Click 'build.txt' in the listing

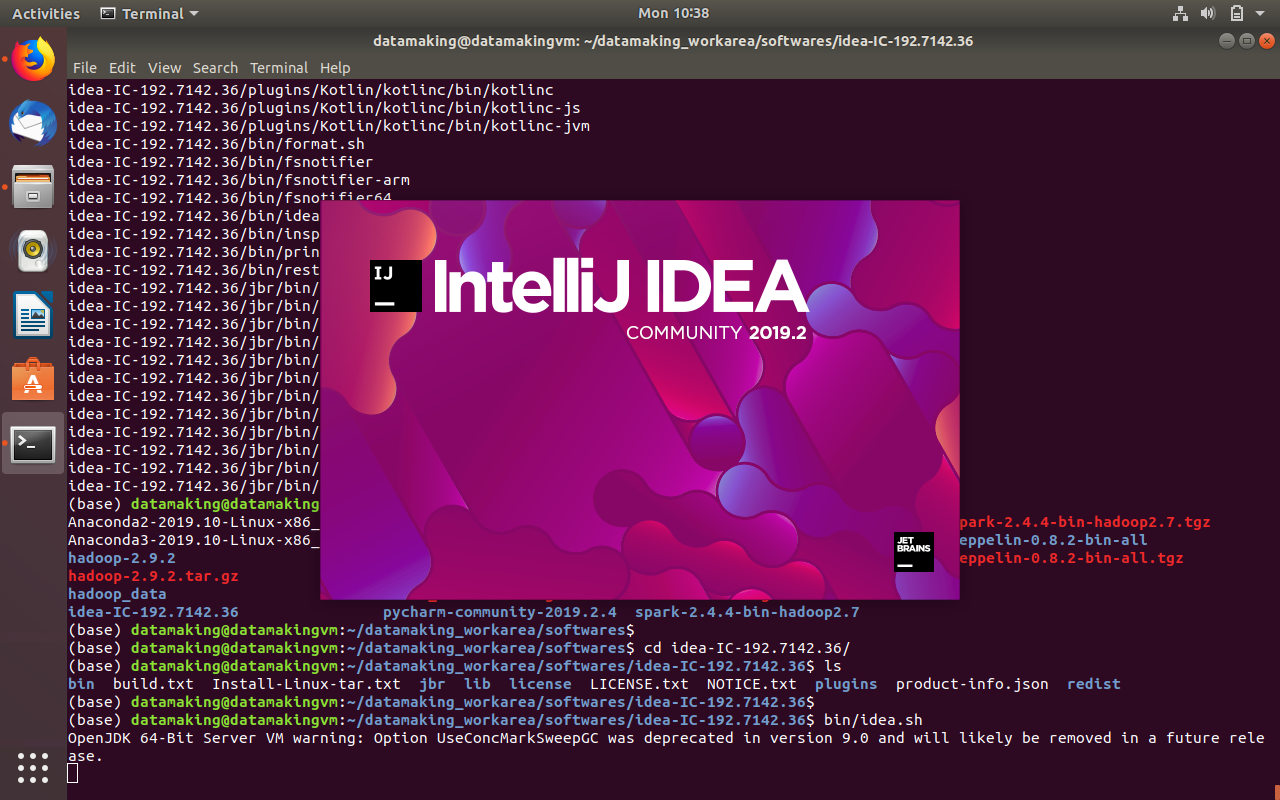[153, 684]
